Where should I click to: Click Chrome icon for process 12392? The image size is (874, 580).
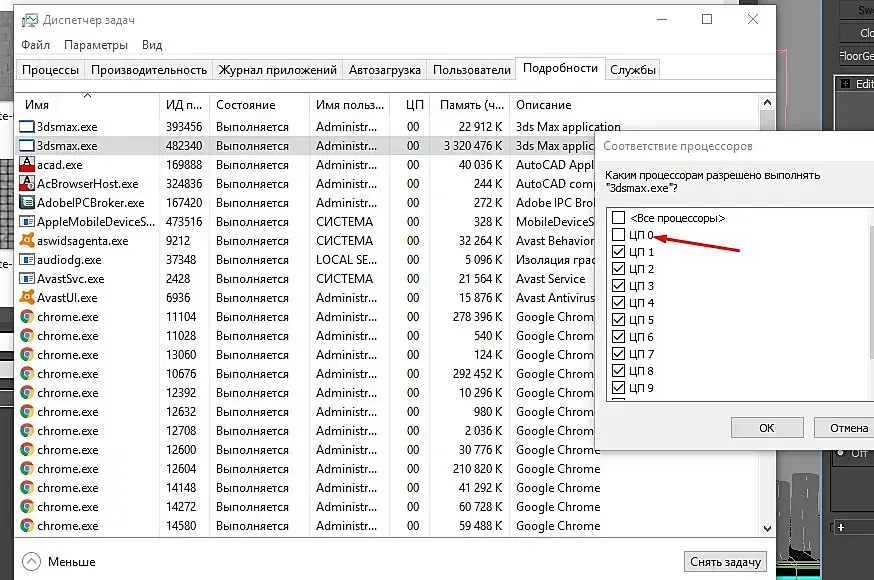coord(27,392)
